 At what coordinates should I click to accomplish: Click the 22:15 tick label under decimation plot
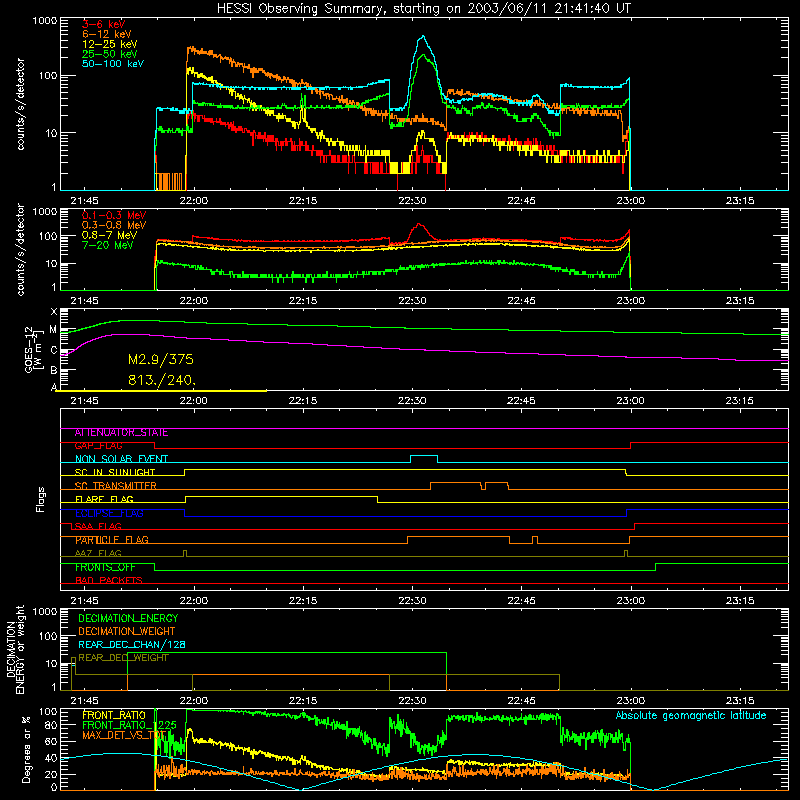[303, 701]
